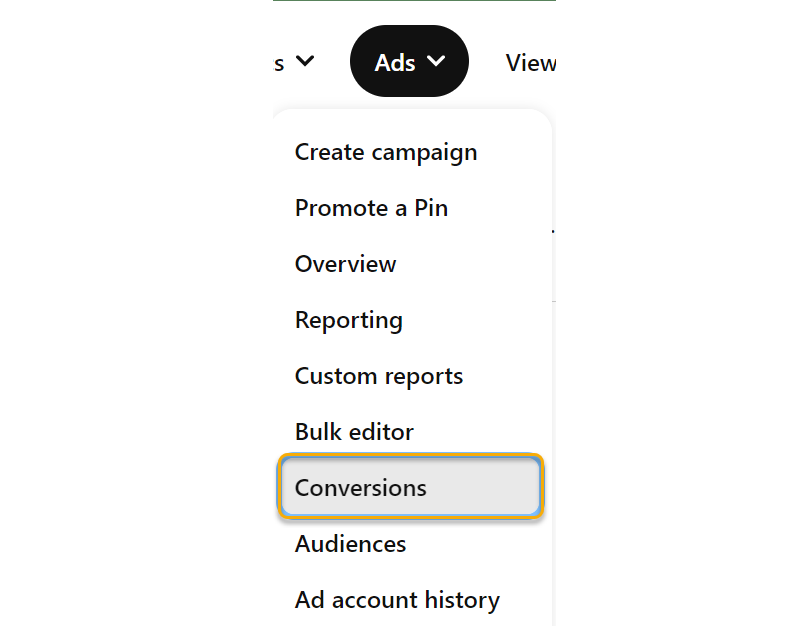807x626 pixels.
Task: Open the View menu in the top bar
Action: point(530,63)
